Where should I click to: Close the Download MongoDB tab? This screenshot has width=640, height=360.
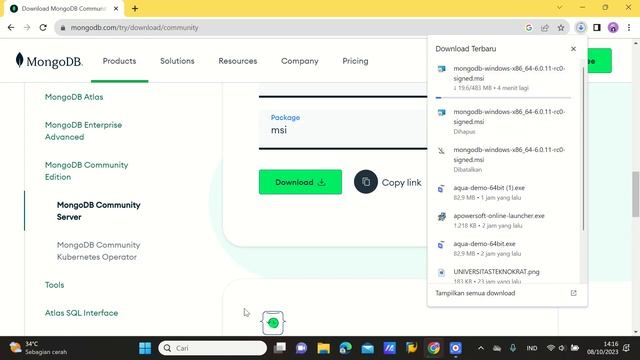[x=116, y=8]
